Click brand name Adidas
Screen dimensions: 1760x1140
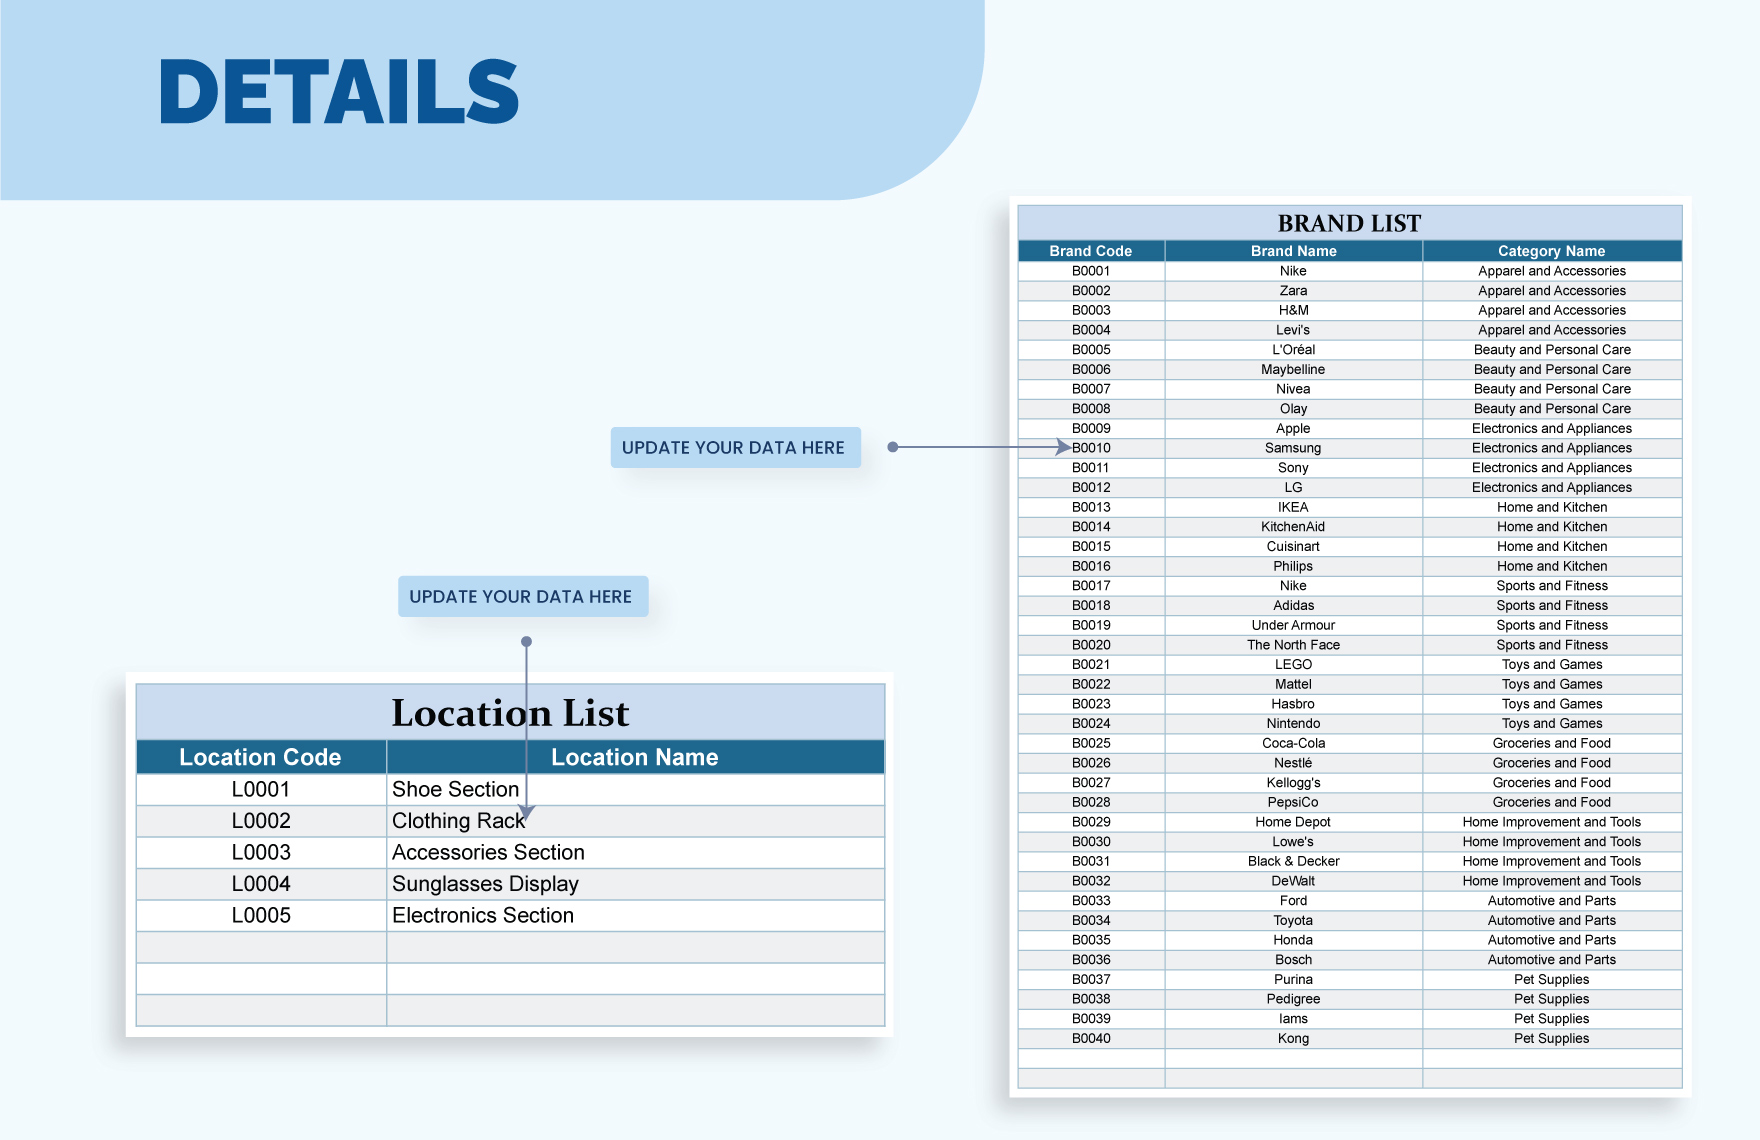click(1293, 606)
